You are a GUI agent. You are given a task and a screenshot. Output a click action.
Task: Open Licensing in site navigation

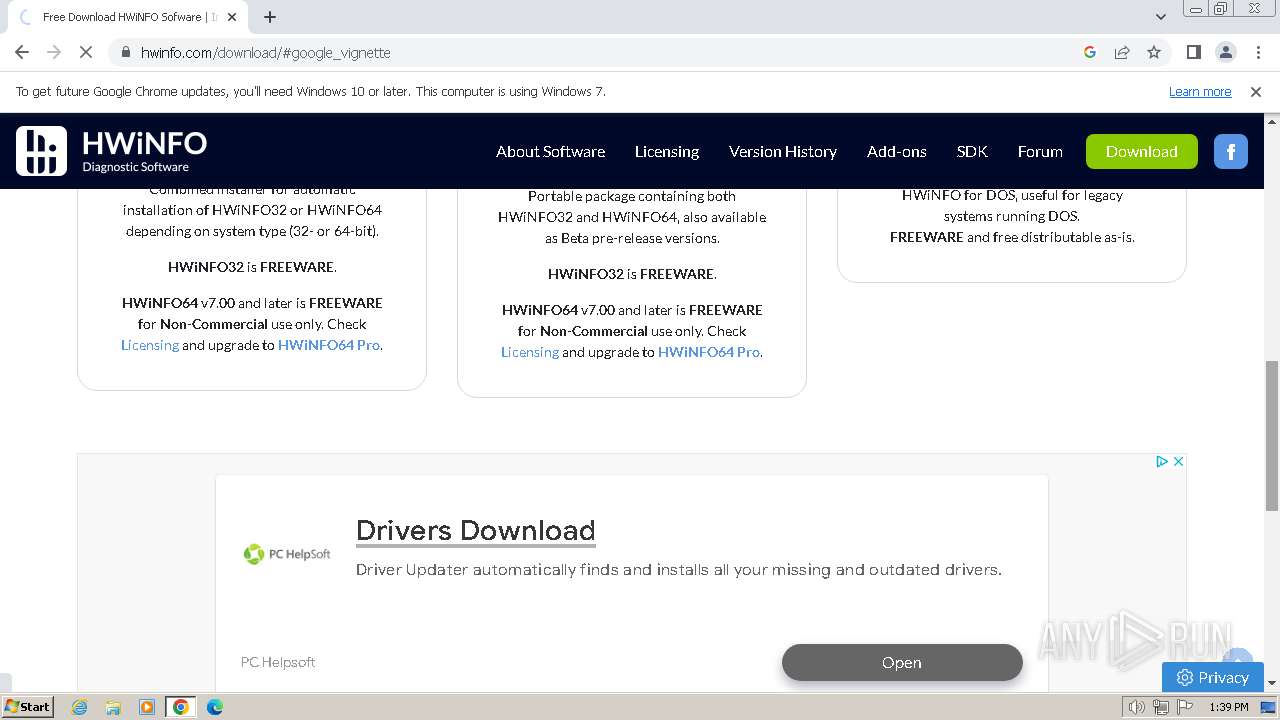point(667,151)
